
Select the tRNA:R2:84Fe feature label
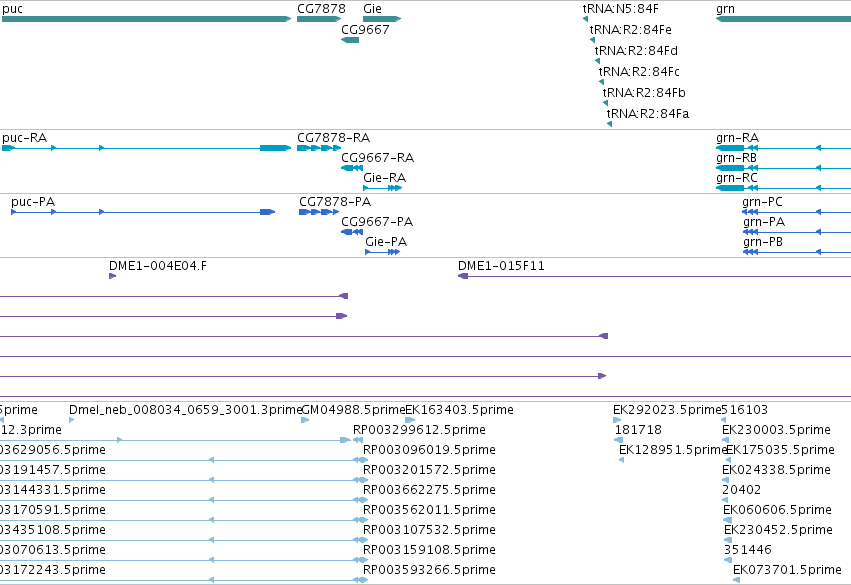click(x=631, y=30)
